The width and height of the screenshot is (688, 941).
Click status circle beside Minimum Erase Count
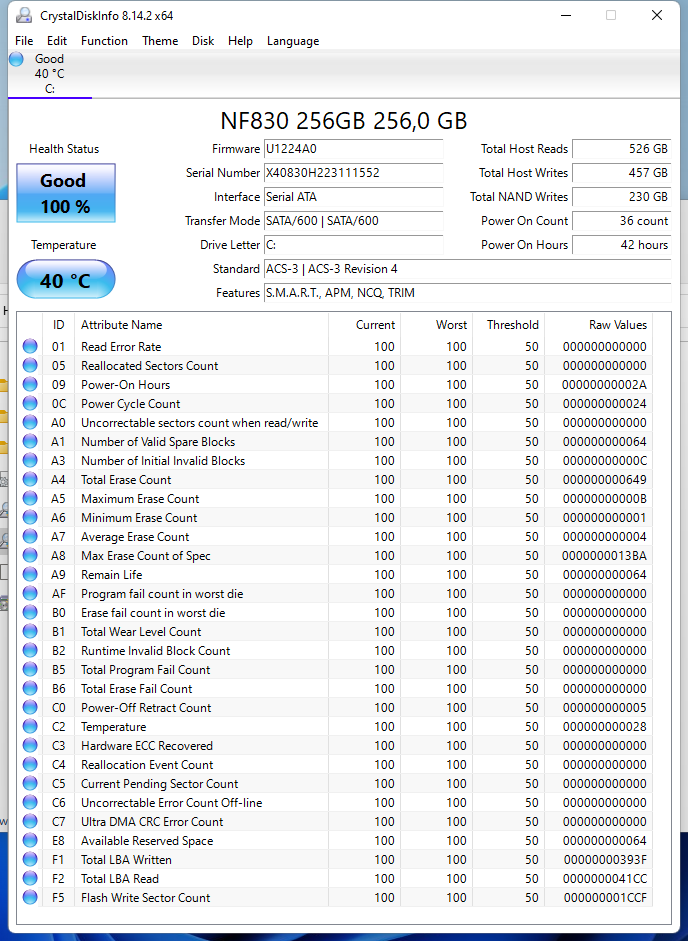pos(30,517)
